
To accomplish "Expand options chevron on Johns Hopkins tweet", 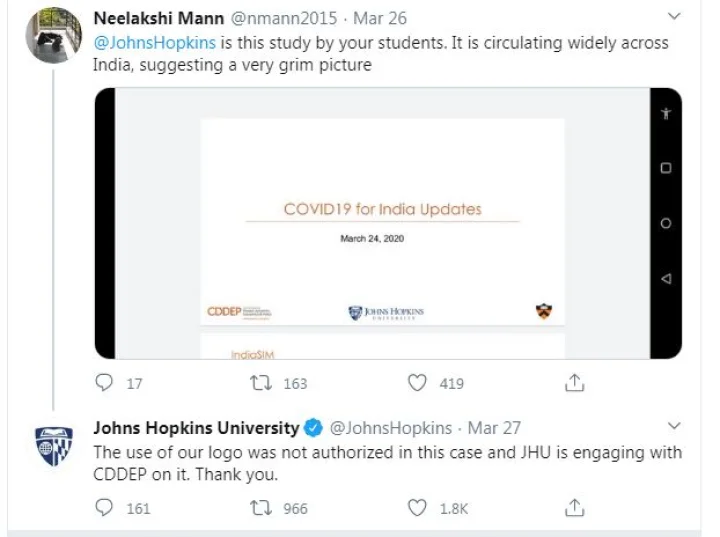I will pos(673,427).
